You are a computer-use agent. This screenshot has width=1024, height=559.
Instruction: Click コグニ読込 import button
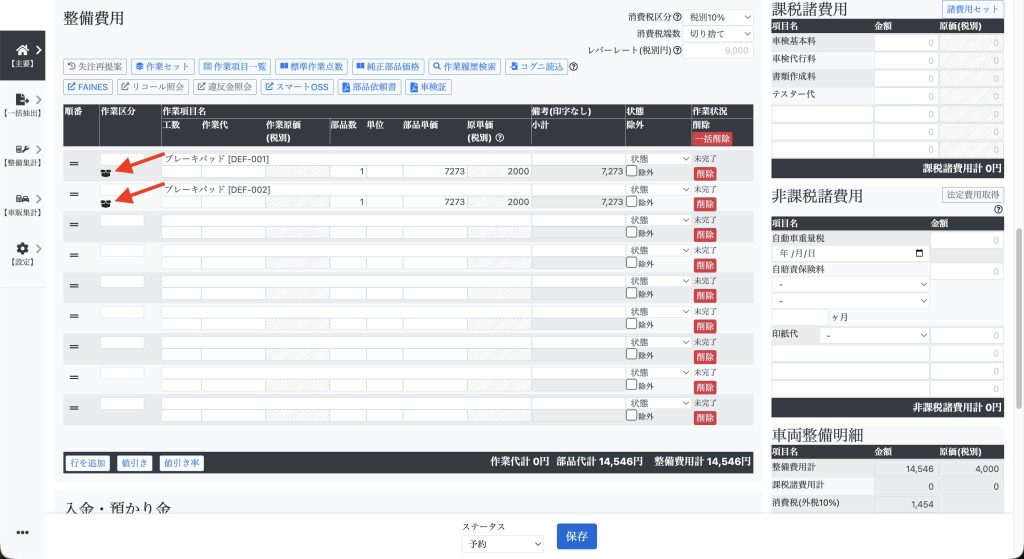tap(536, 67)
